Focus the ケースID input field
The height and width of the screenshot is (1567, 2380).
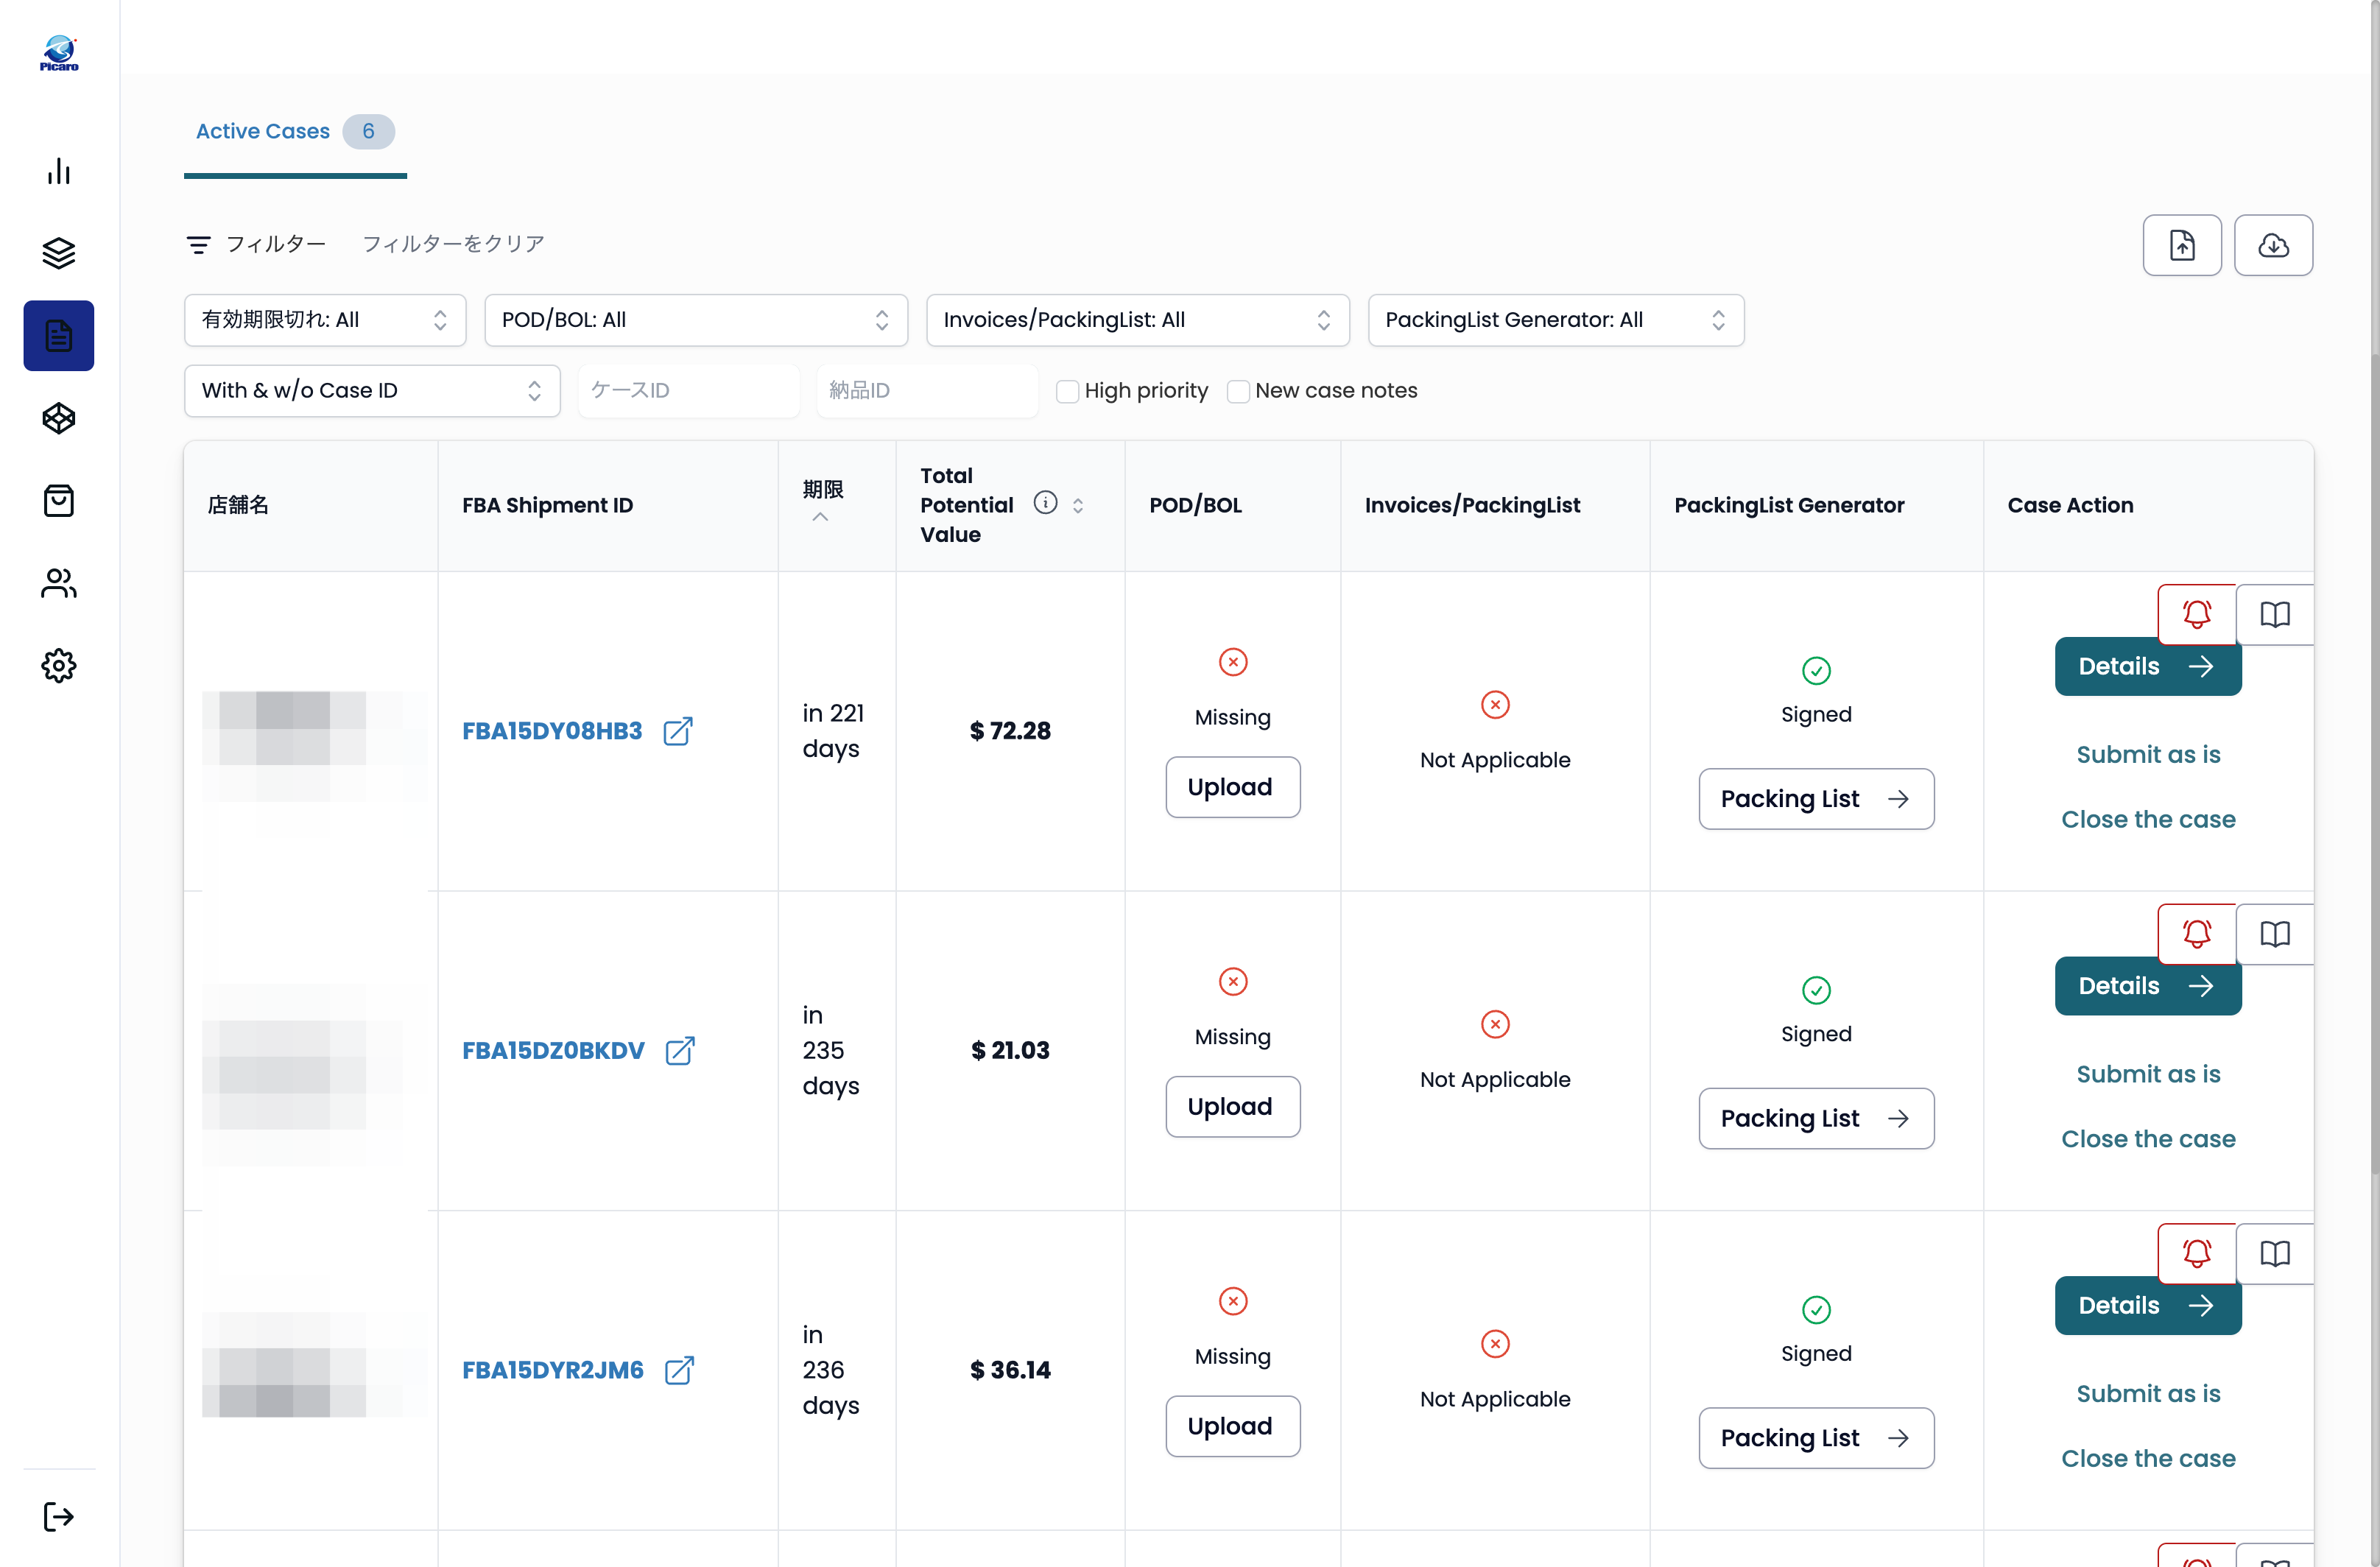689,391
